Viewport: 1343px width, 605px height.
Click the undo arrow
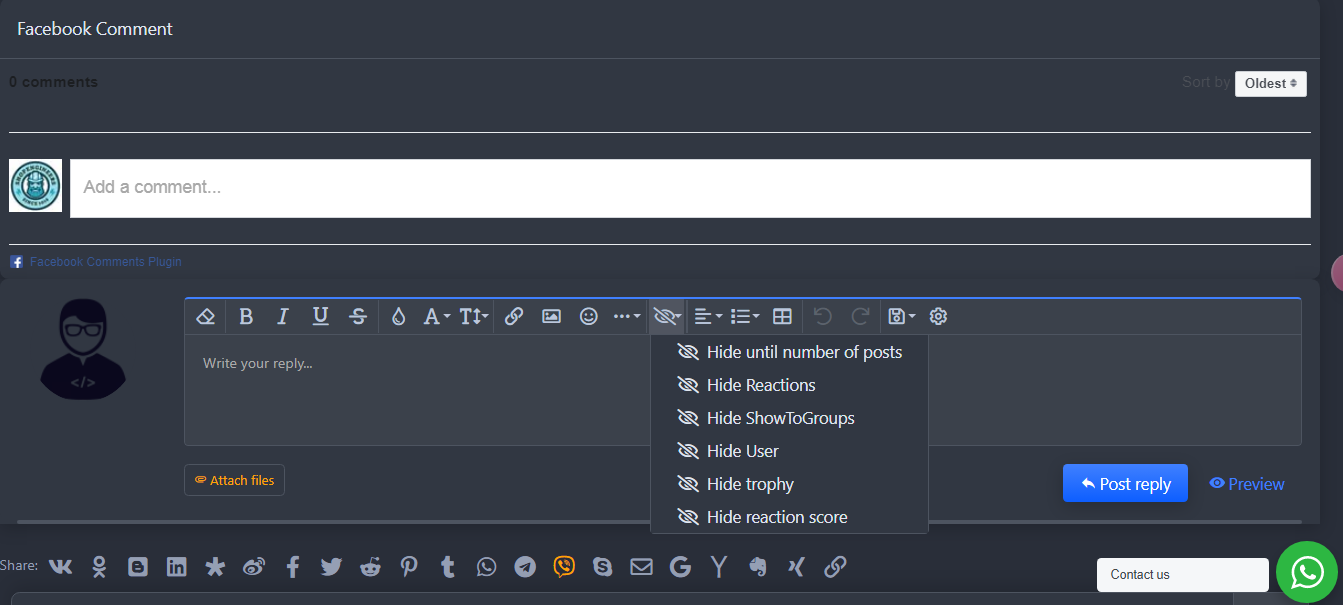[822, 316]
